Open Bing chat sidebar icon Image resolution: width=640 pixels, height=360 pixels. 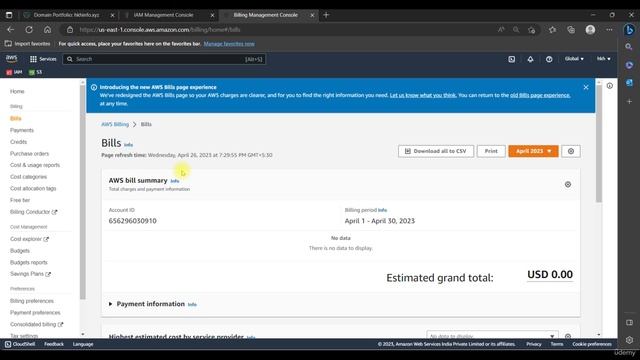pyautogui.click(x=629, y=30)
